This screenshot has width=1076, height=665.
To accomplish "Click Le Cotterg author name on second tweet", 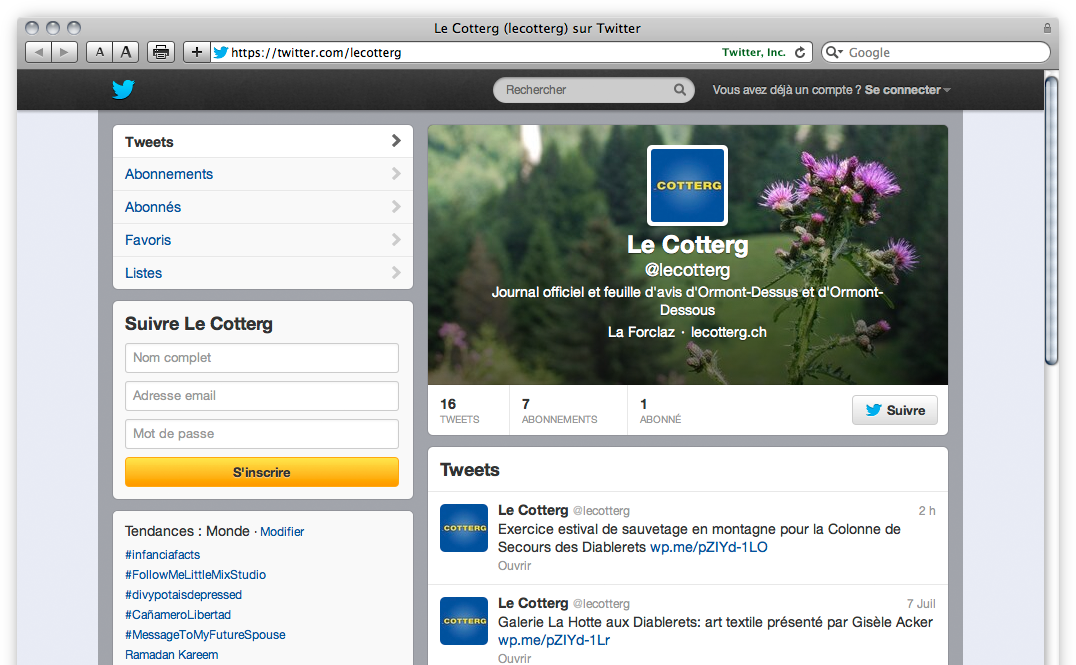I will point(533,603).
